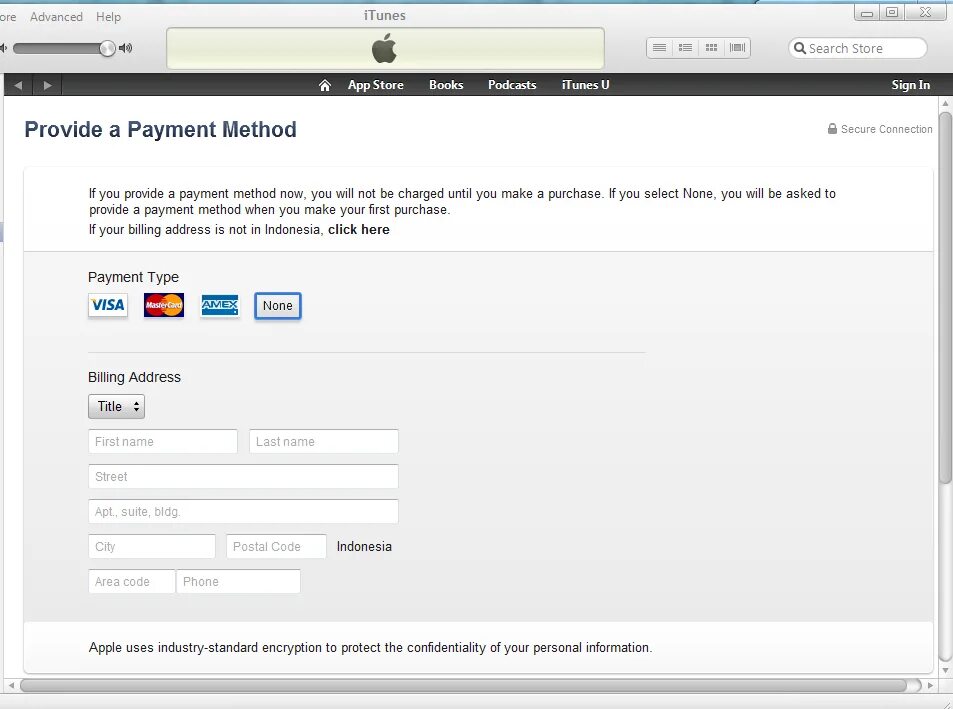Open the Podcasts tab

click(x=512, y=85)
